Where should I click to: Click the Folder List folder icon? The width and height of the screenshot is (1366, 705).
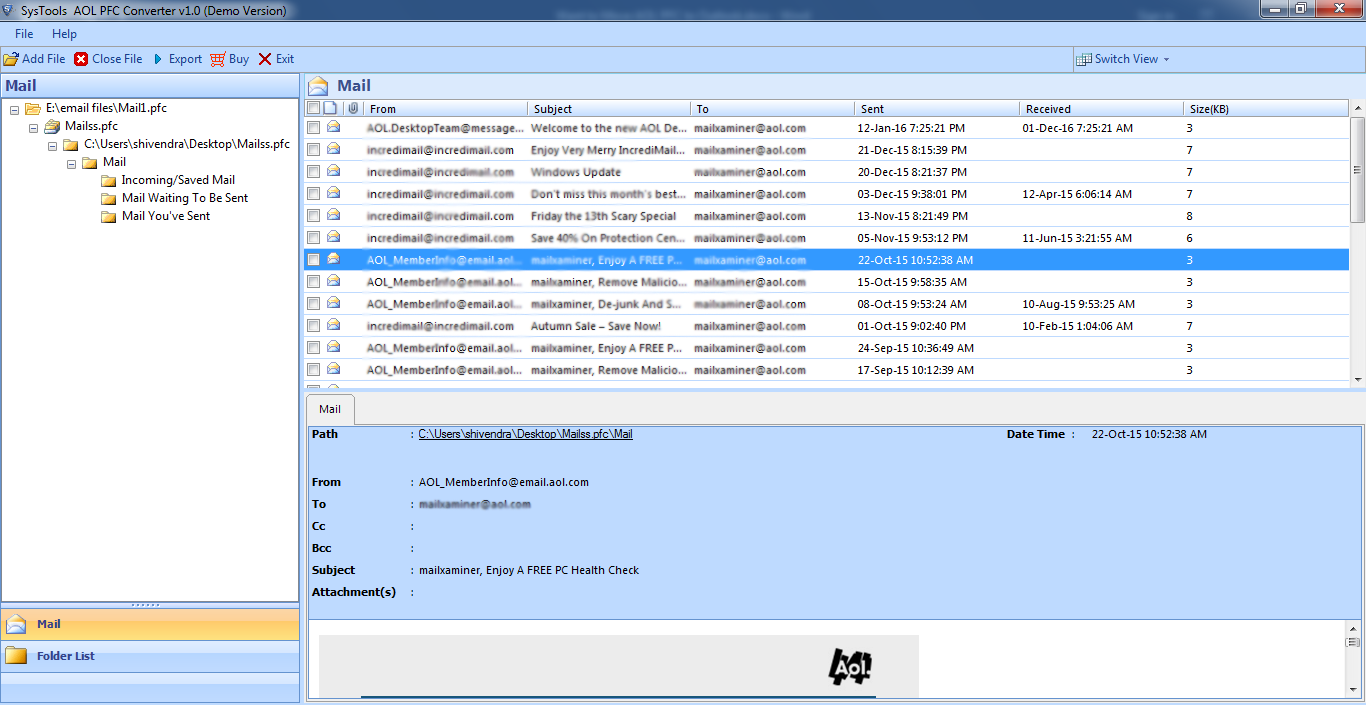pyautogui.click(x=15, y=656)
